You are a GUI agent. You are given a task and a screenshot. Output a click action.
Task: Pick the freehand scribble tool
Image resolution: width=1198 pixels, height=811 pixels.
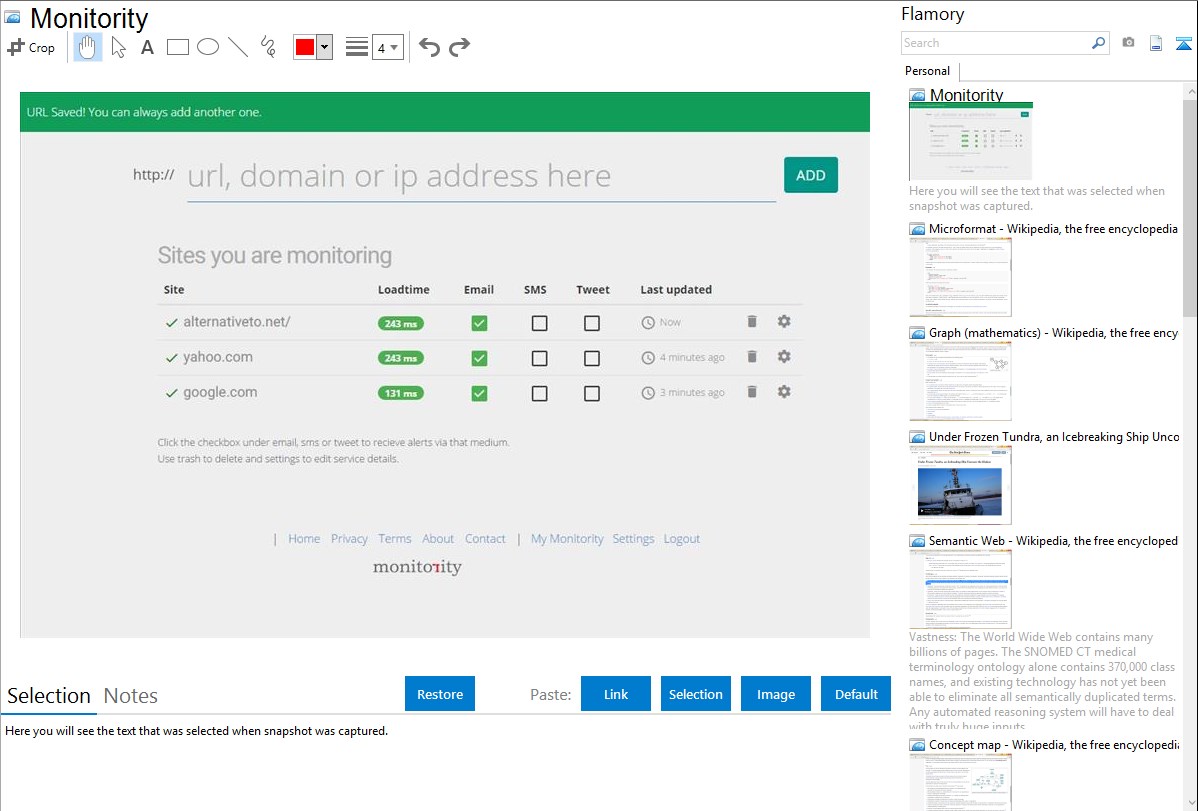click(x=268, y=47)
